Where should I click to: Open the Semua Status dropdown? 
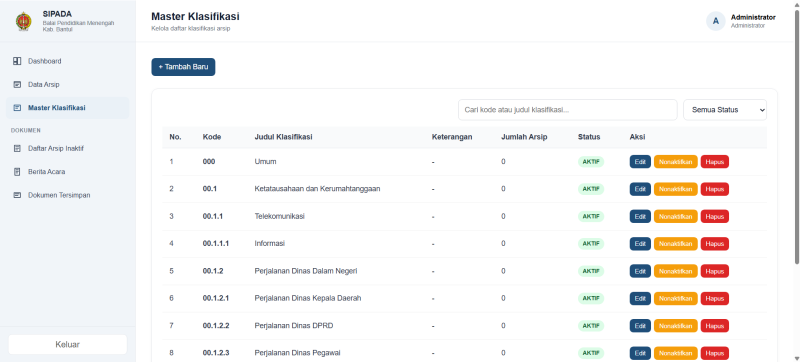point(724,110)
